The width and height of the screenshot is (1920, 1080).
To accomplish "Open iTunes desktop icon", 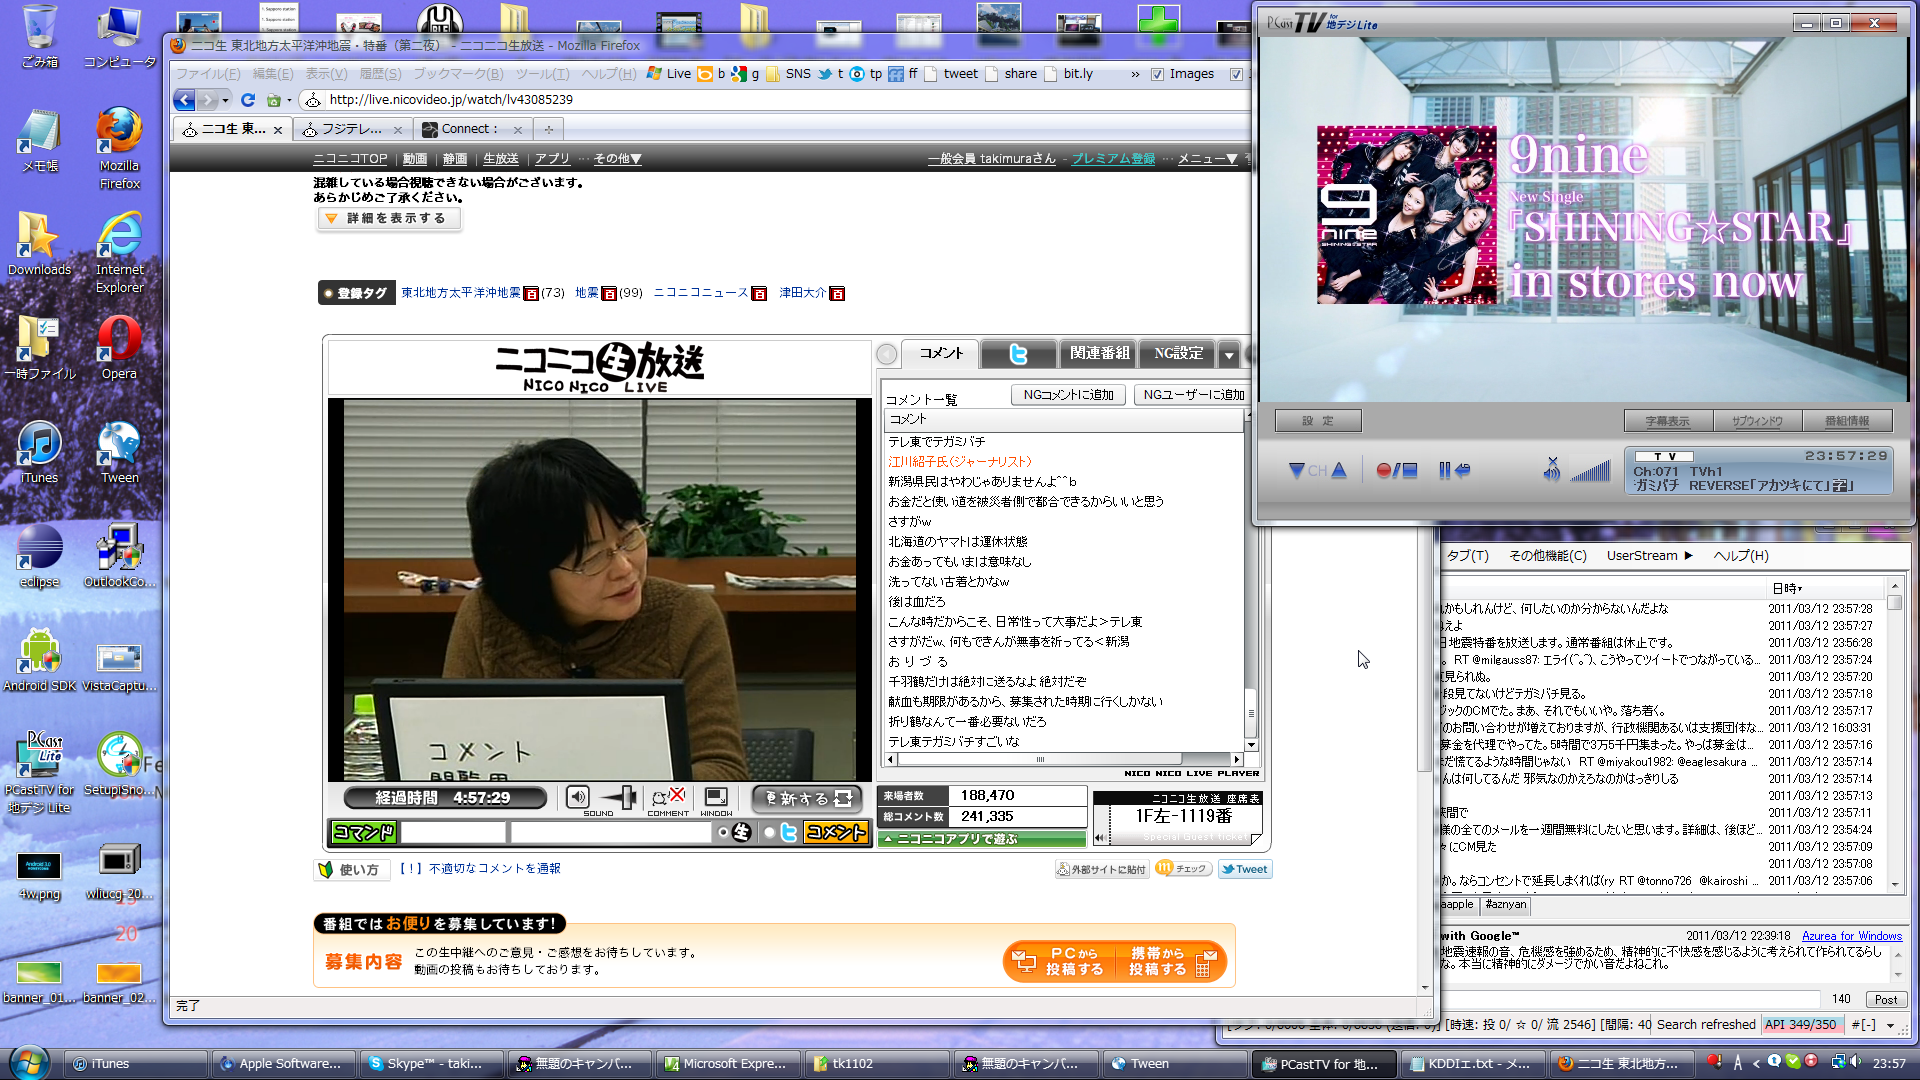I will click(x=39, y=453).
